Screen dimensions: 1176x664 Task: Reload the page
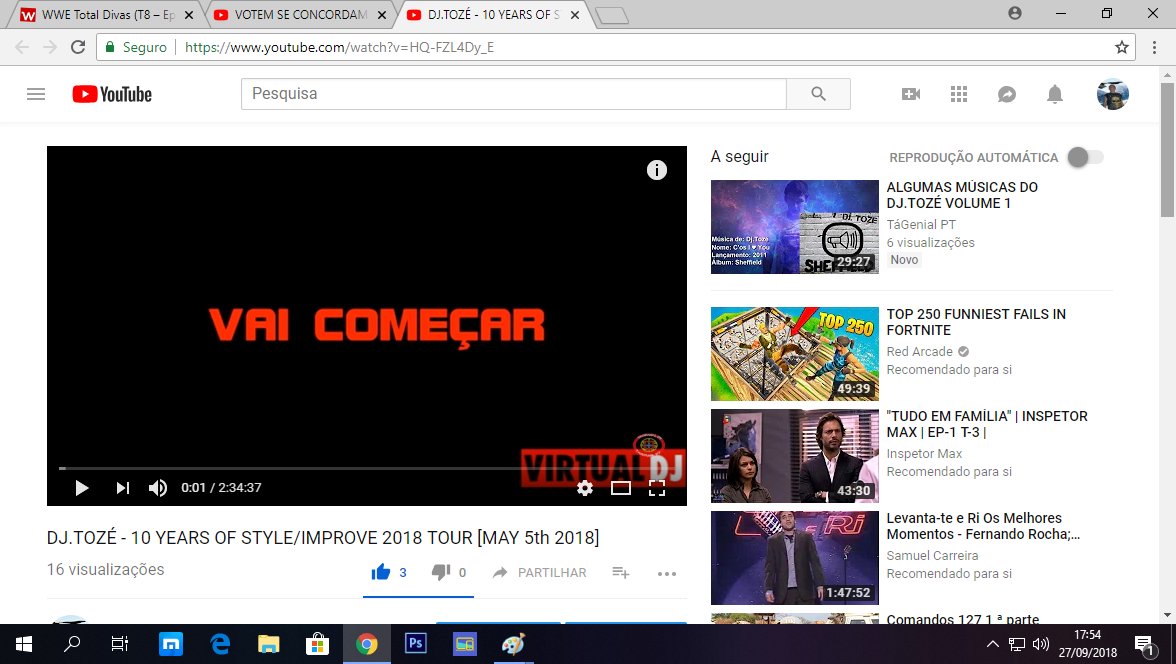tap(78, 47)
